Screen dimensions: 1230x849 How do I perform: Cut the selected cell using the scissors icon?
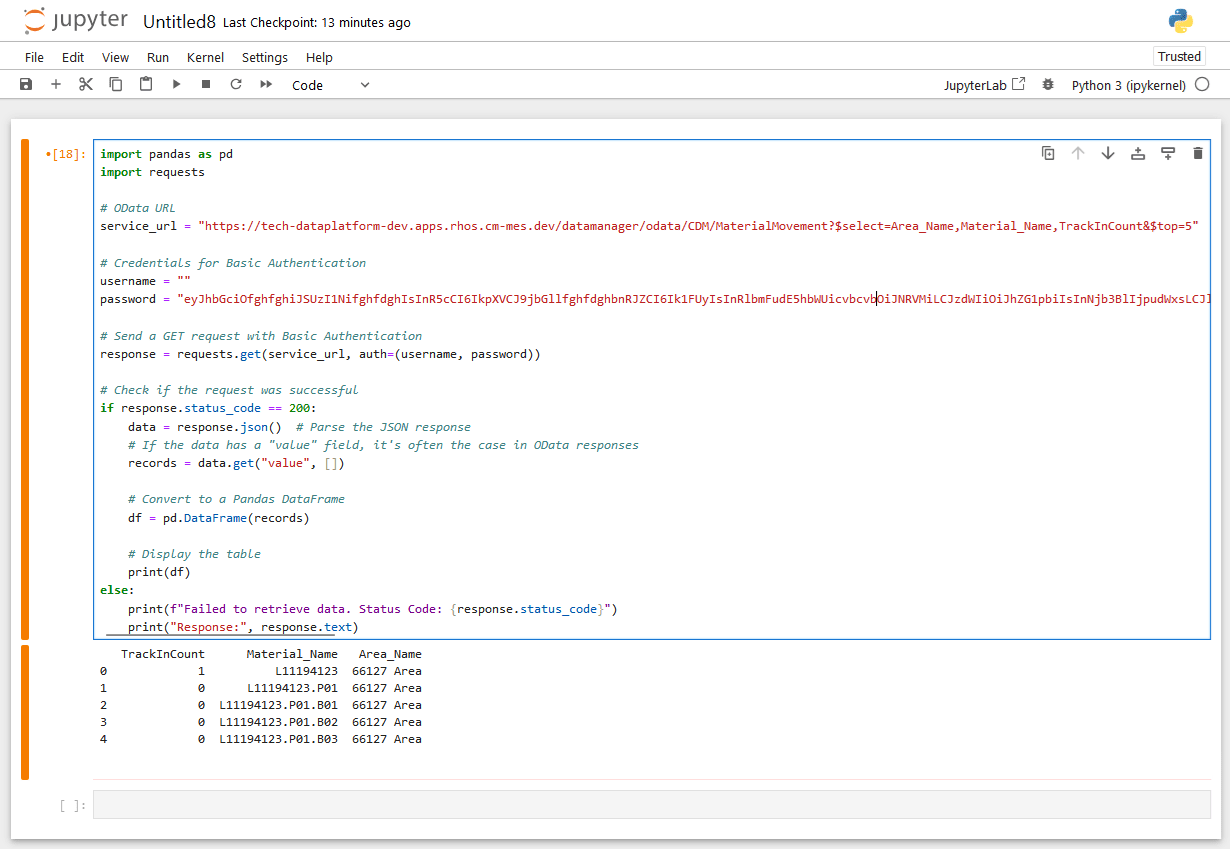click(x=86, y=85)
